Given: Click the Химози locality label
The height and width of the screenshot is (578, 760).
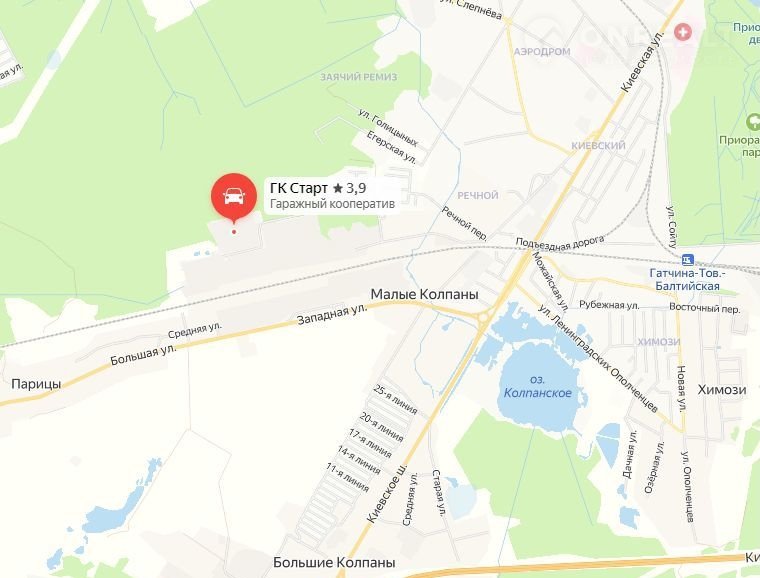Looking at the screenshot, I should click(x=722, y=390).
